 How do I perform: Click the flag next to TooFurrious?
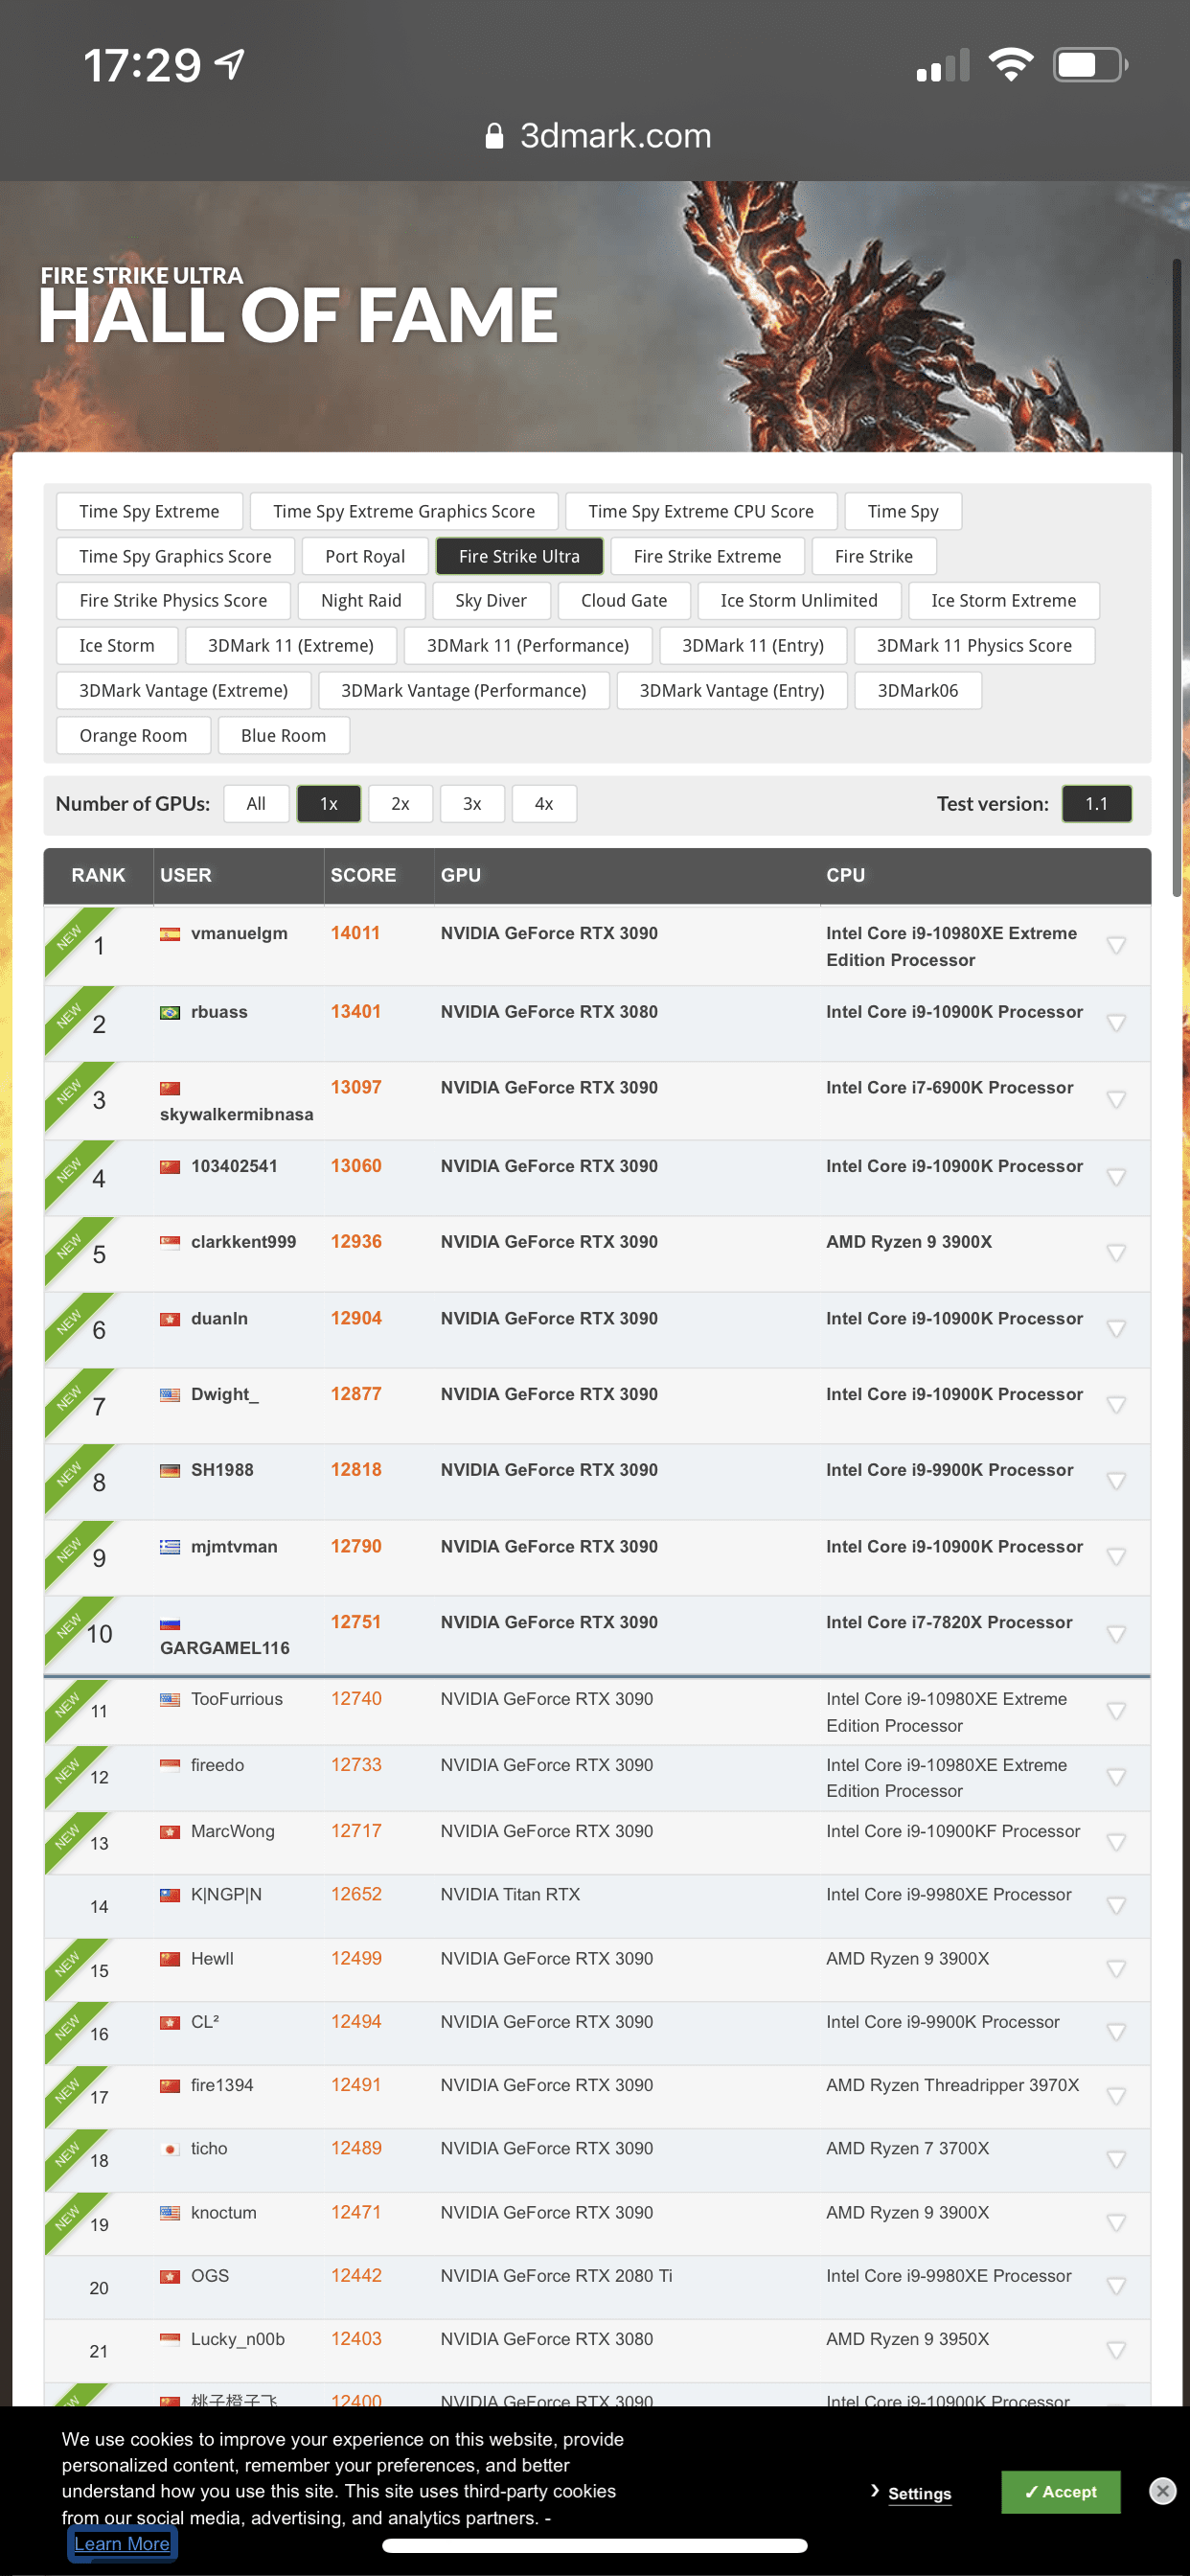[170, 1699]
